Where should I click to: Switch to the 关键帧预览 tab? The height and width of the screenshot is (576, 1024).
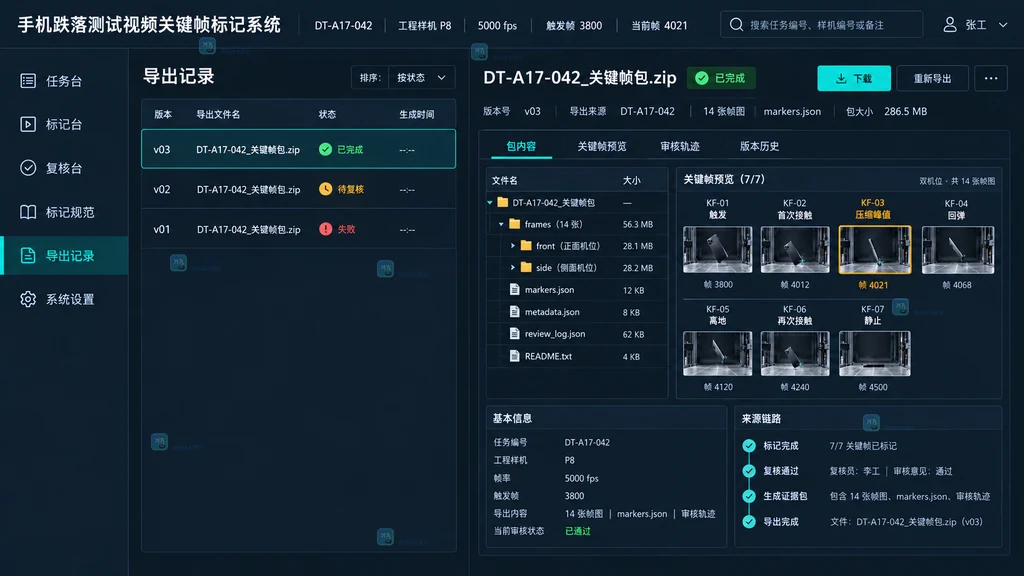tap(601, 146)
